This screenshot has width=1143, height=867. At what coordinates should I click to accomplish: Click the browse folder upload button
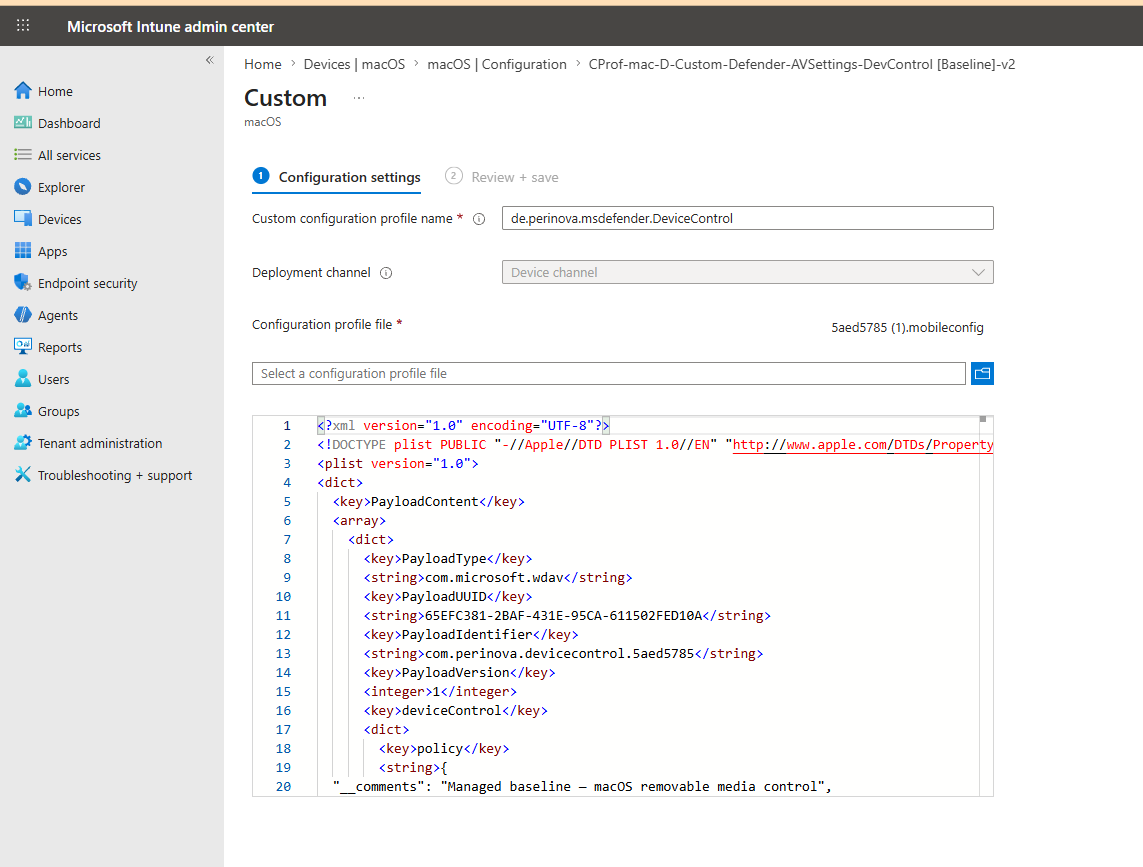[x=982, y=373]
